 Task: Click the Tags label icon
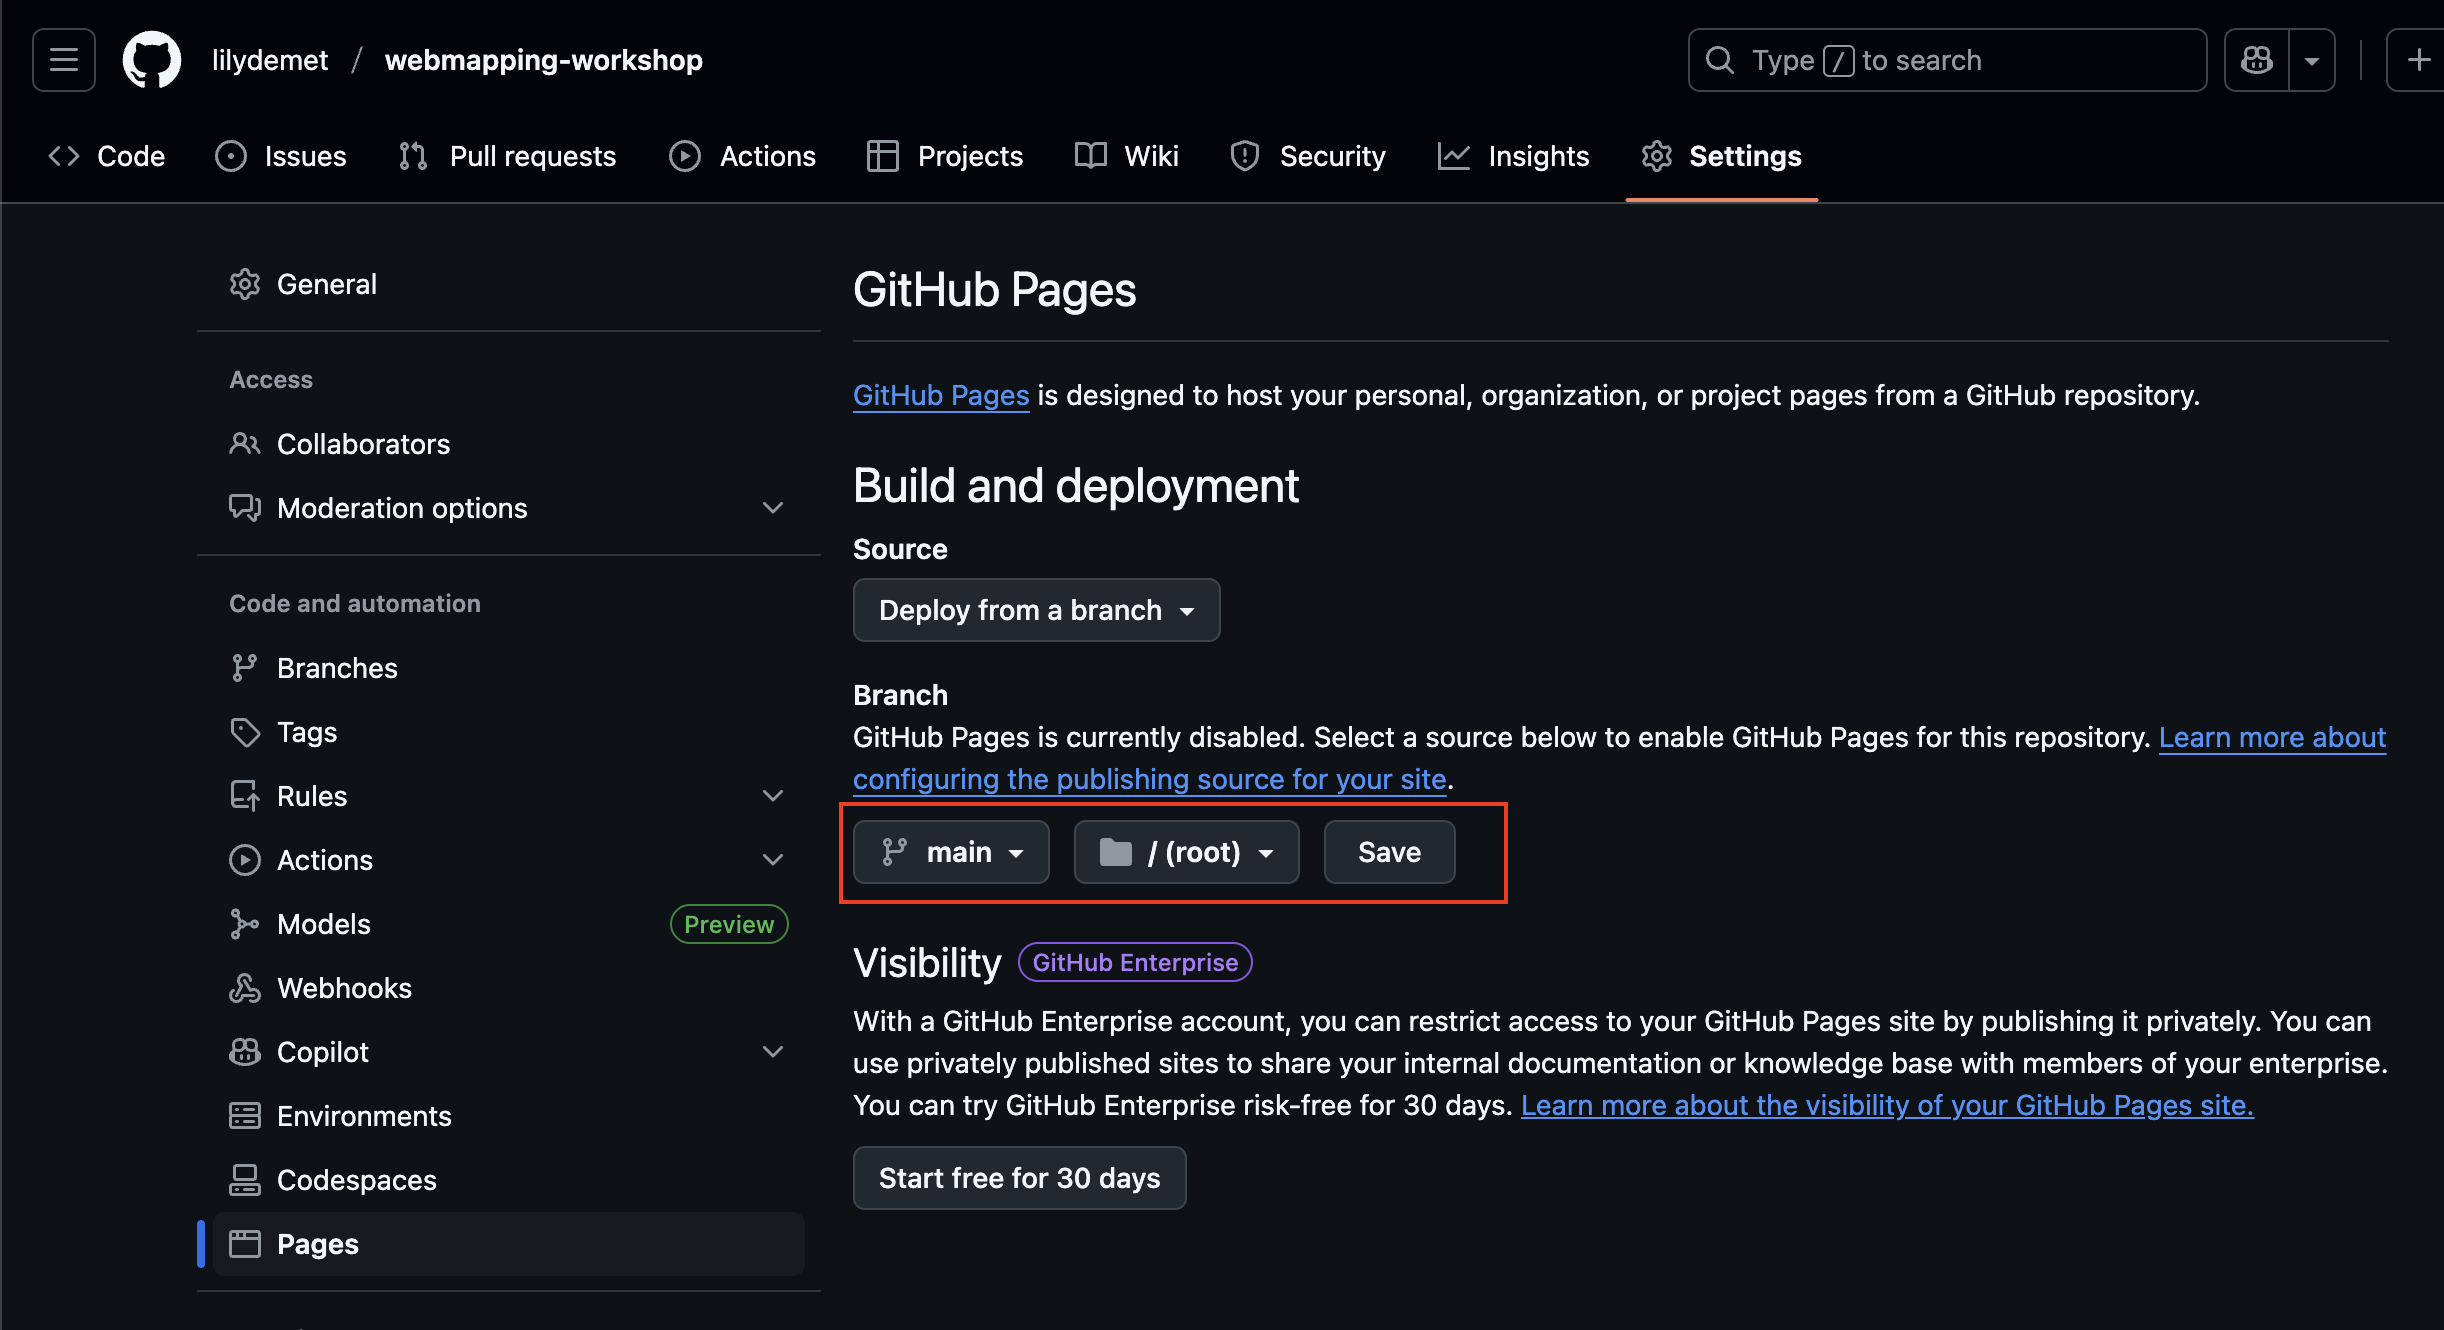(245, 732)
